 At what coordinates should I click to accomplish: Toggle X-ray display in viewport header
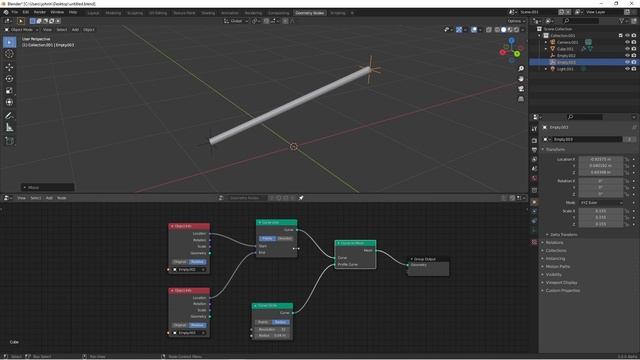pos(489,30)
